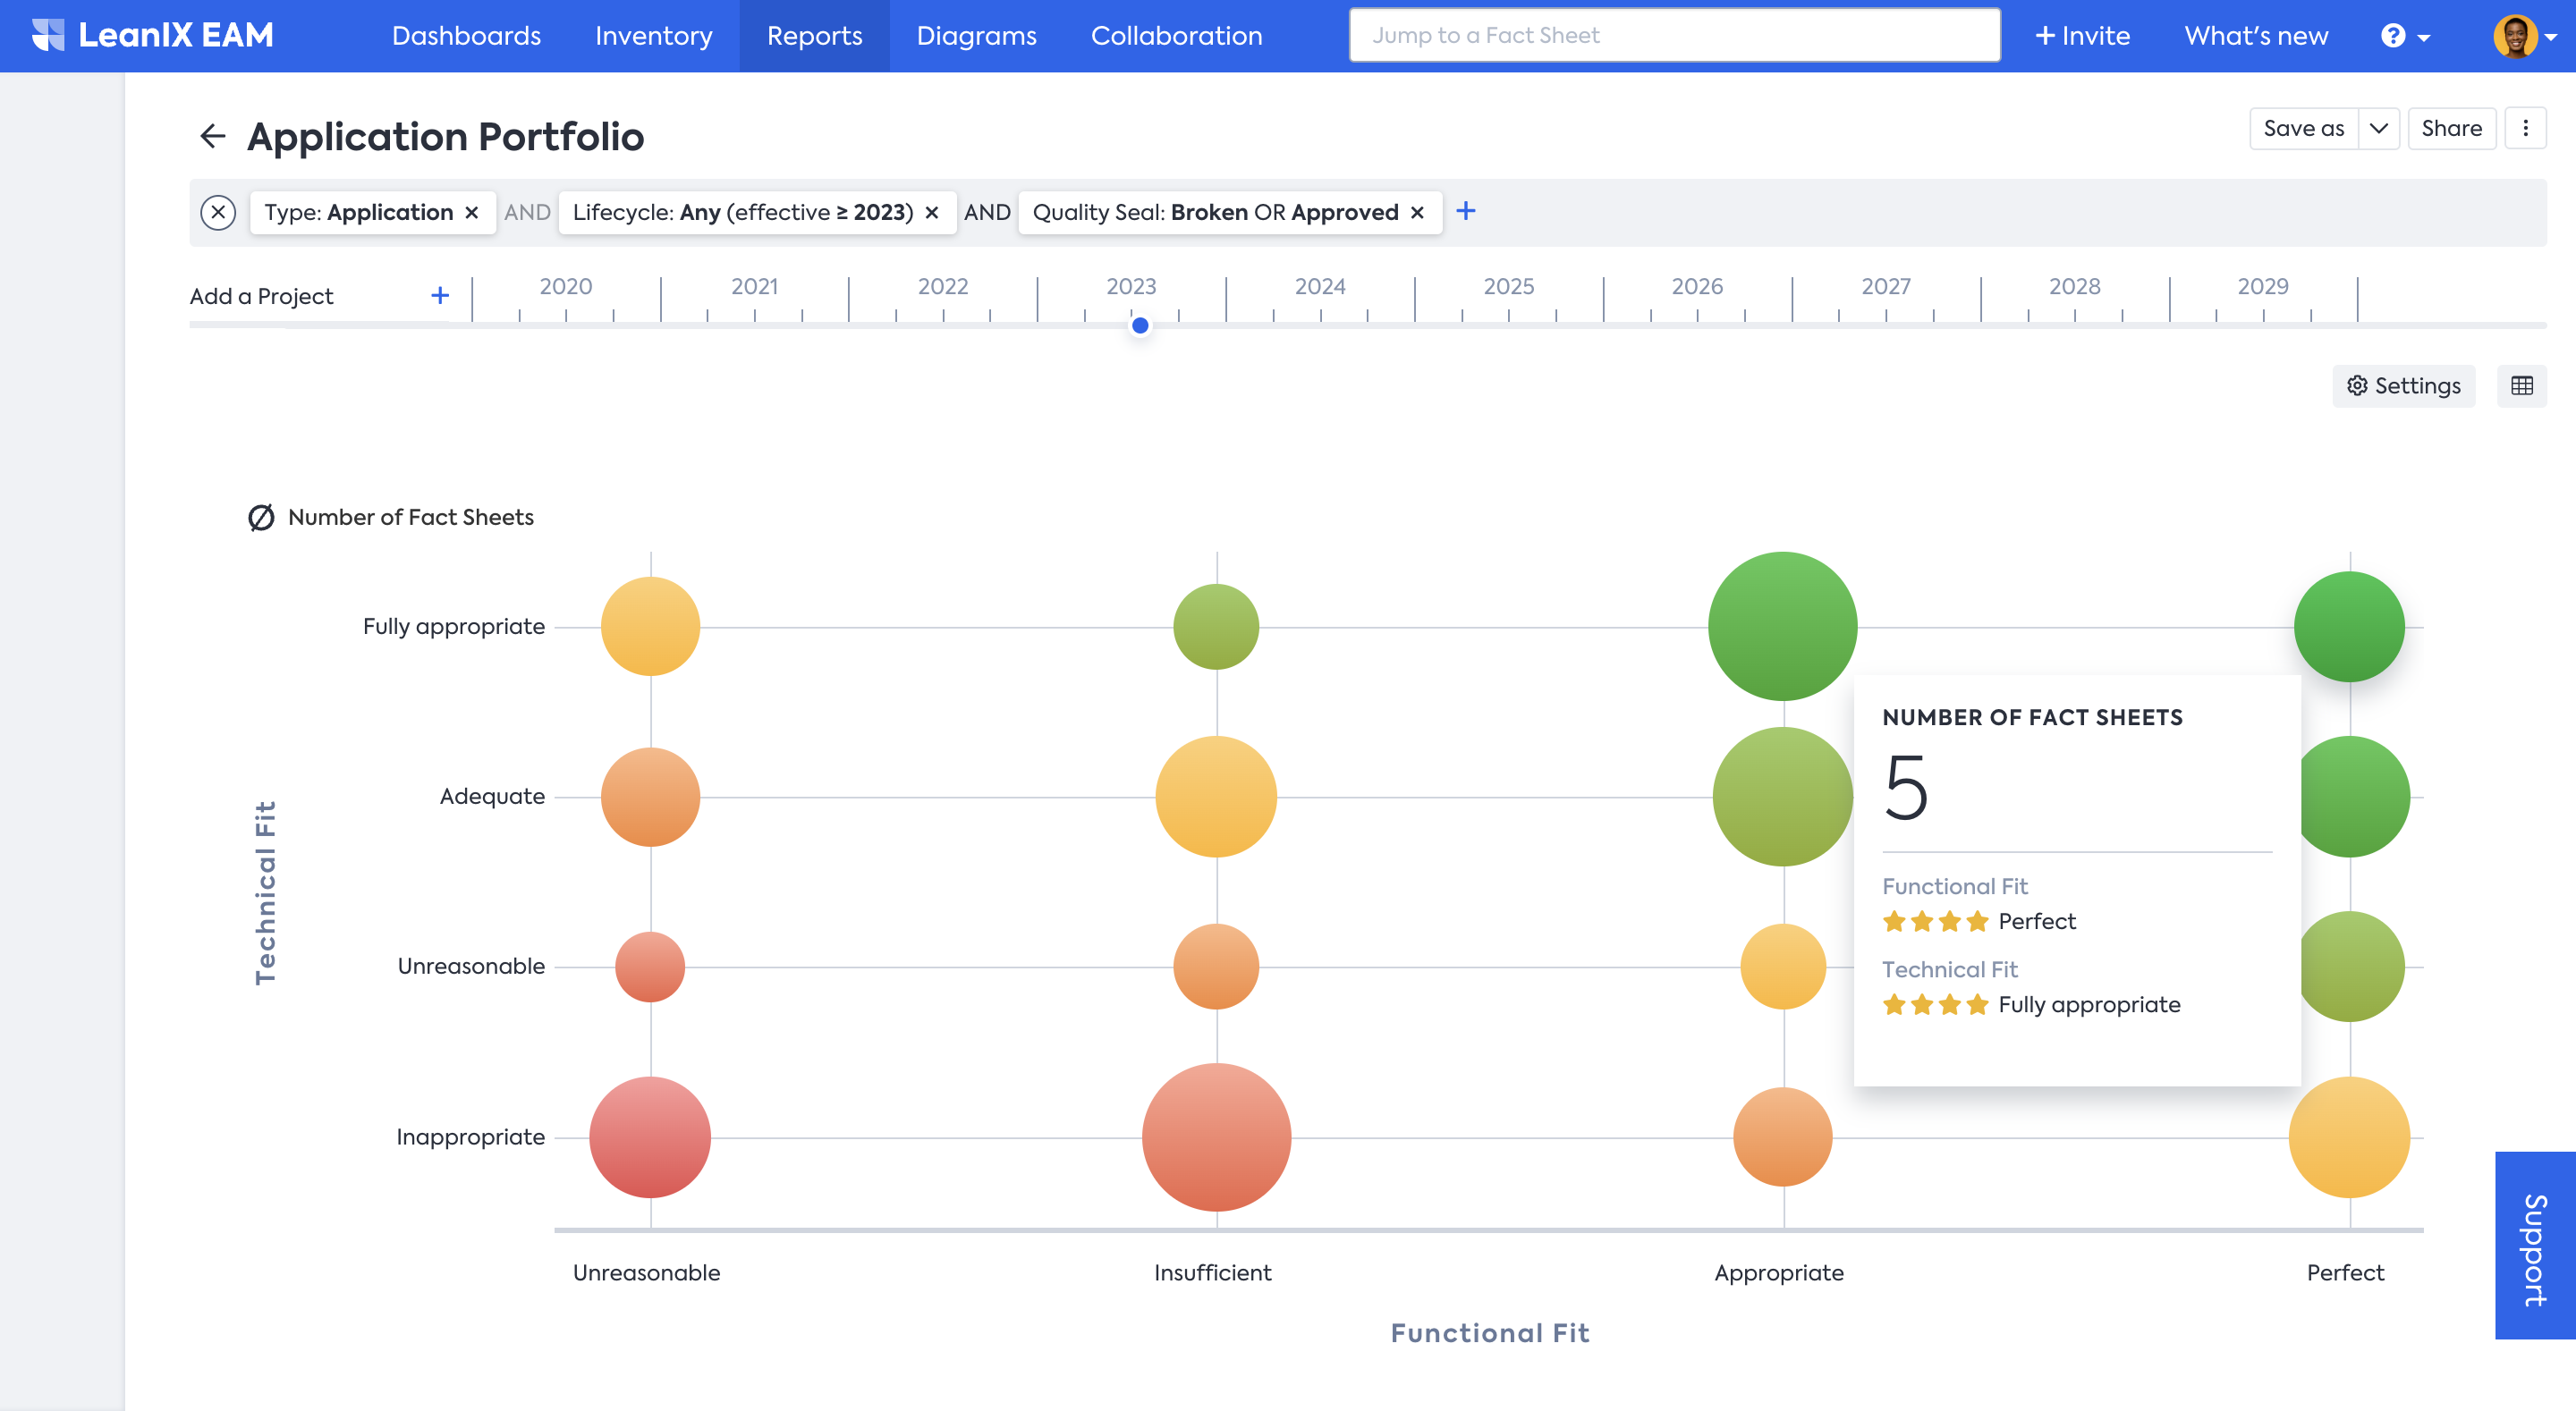Open the three-dot more options menu

pyautogui.click(x=2525, y=128)
